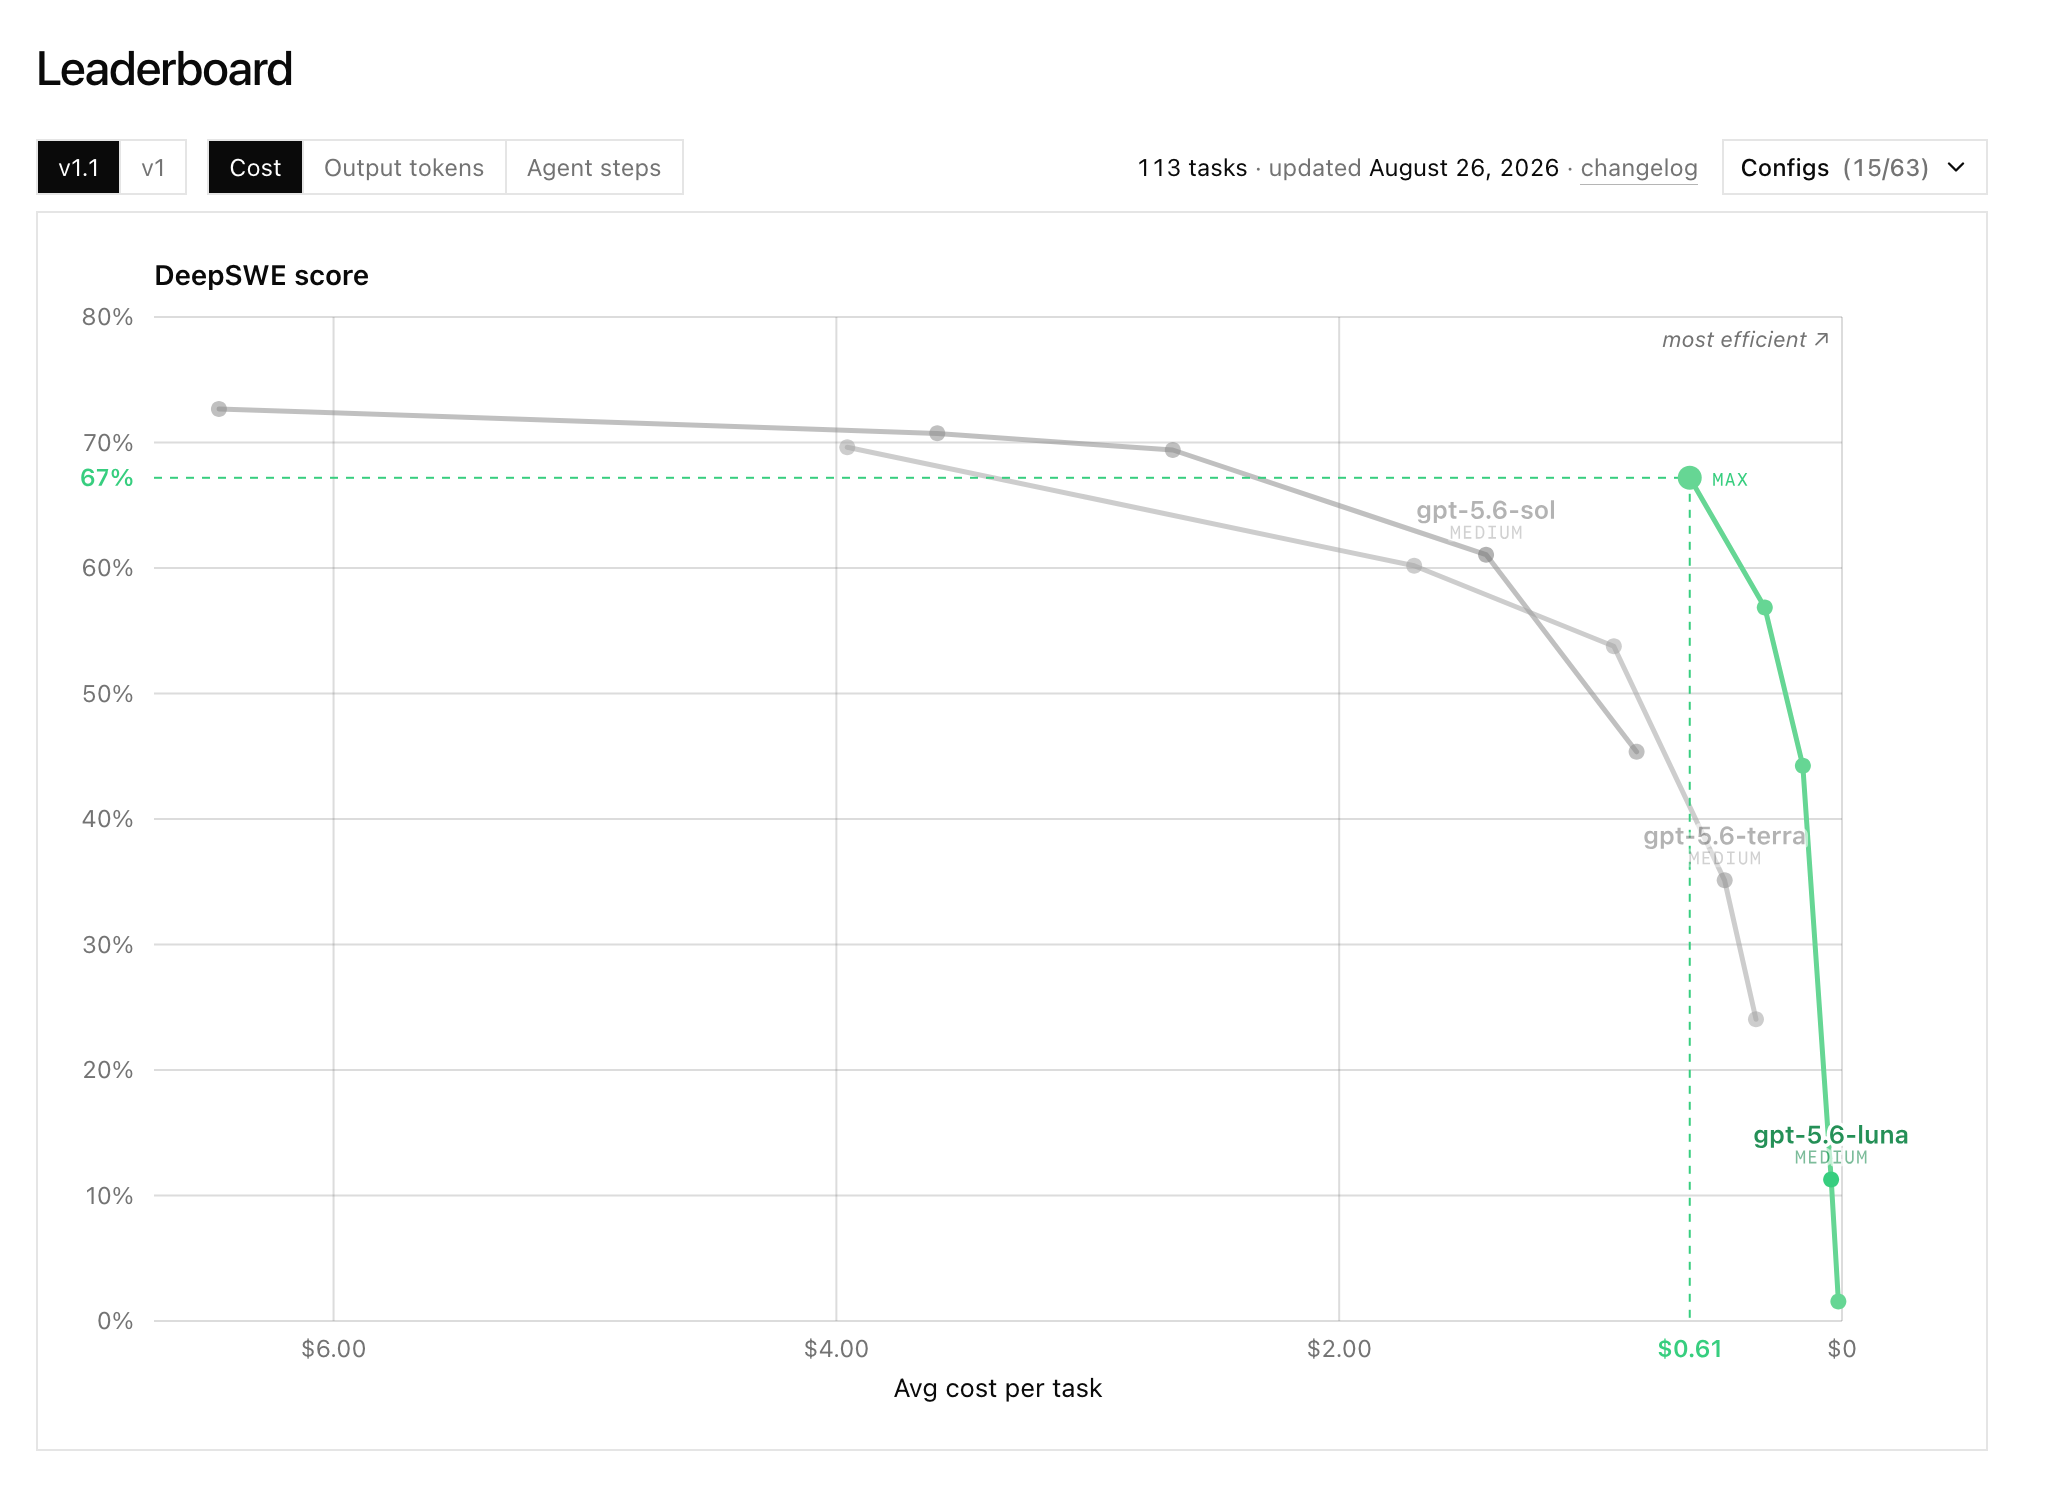The width and height of the screenshot is (2046, 1490).
Task: Click the large green MAX data point
Action: 1690,478
